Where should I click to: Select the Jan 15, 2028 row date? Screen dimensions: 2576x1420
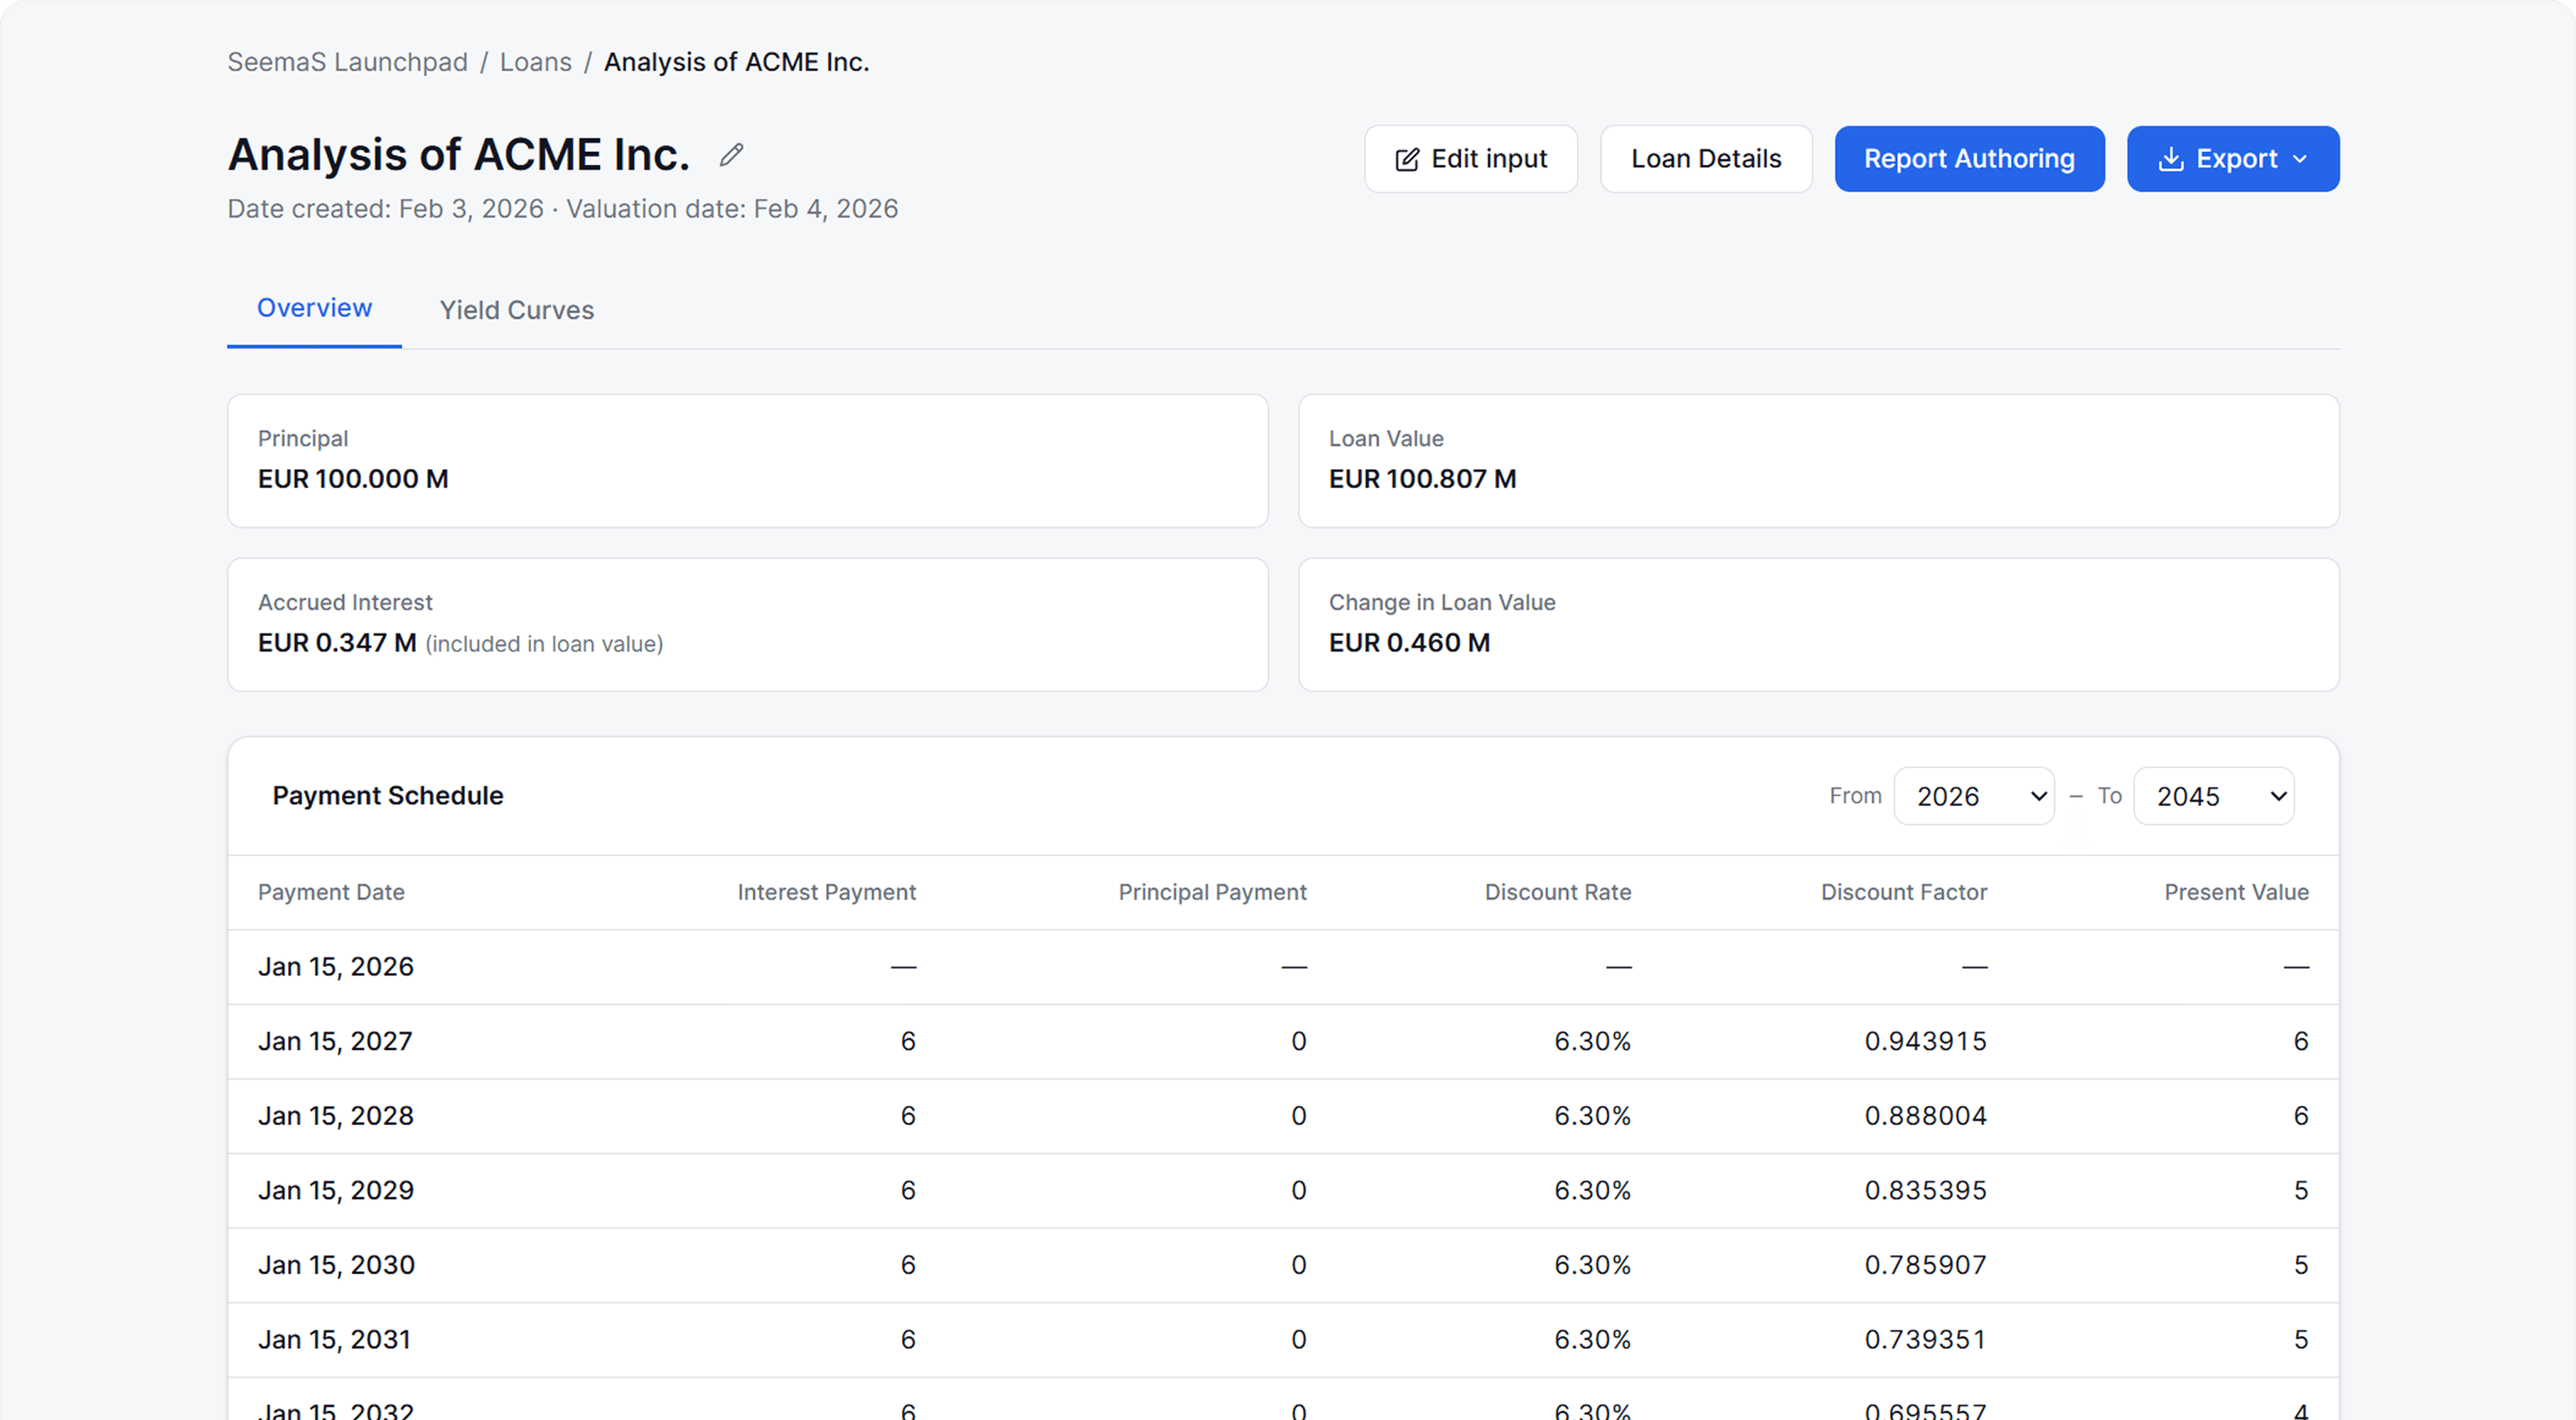(336, 1116)
